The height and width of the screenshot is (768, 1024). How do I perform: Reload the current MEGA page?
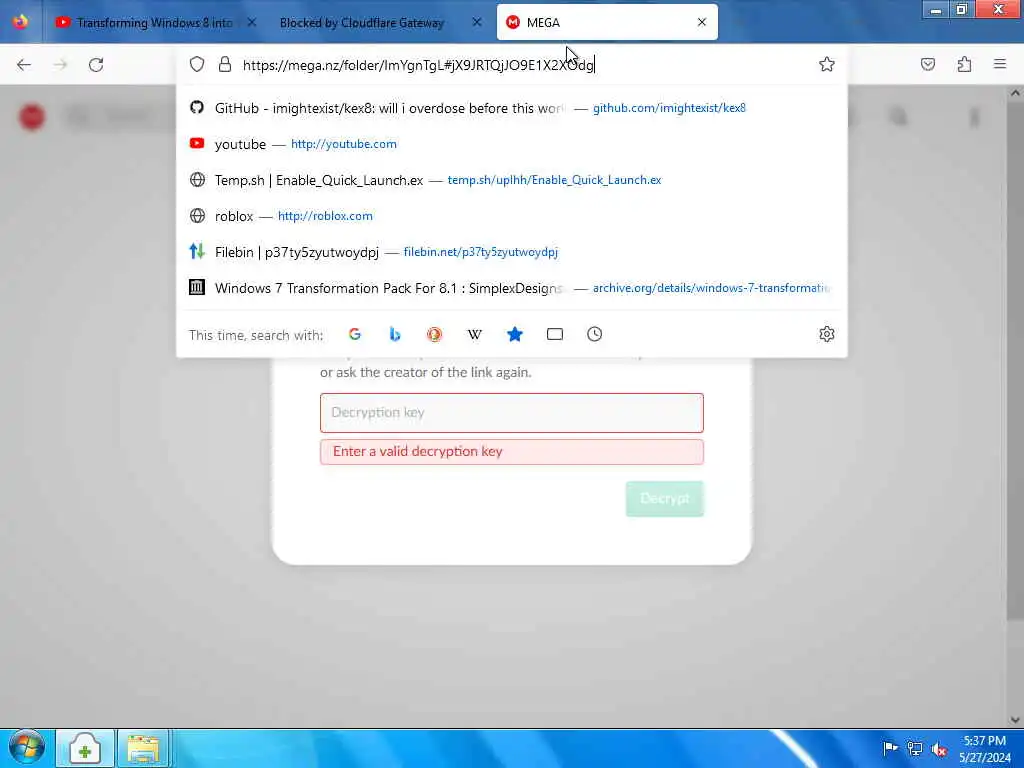tap(96, 65)
